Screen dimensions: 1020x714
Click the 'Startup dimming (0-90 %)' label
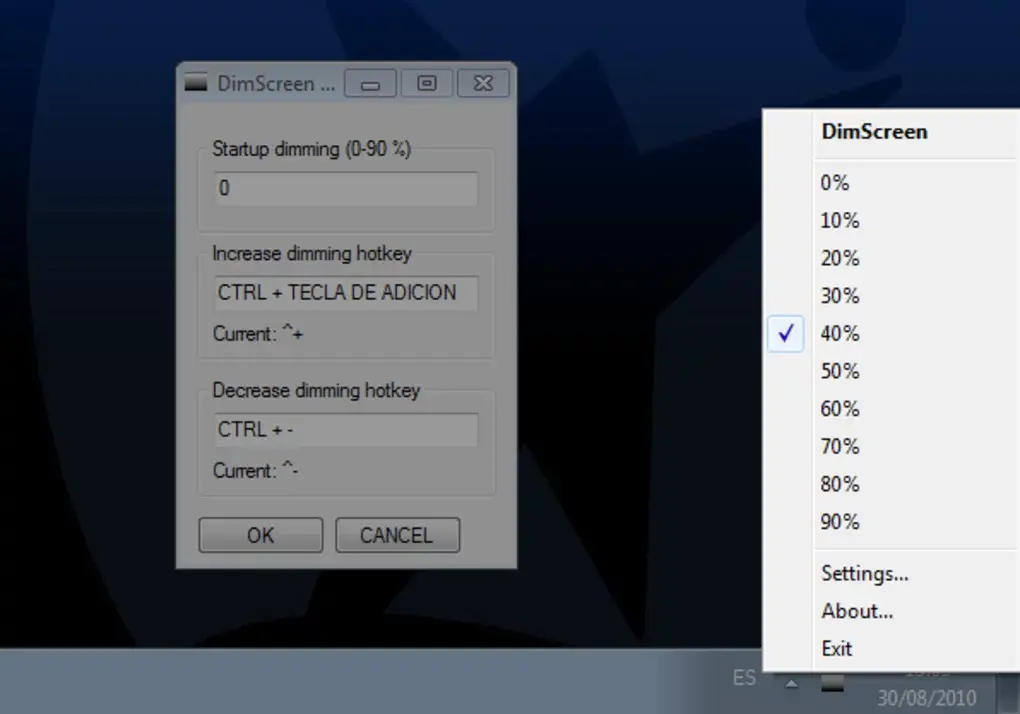point(312,149)
